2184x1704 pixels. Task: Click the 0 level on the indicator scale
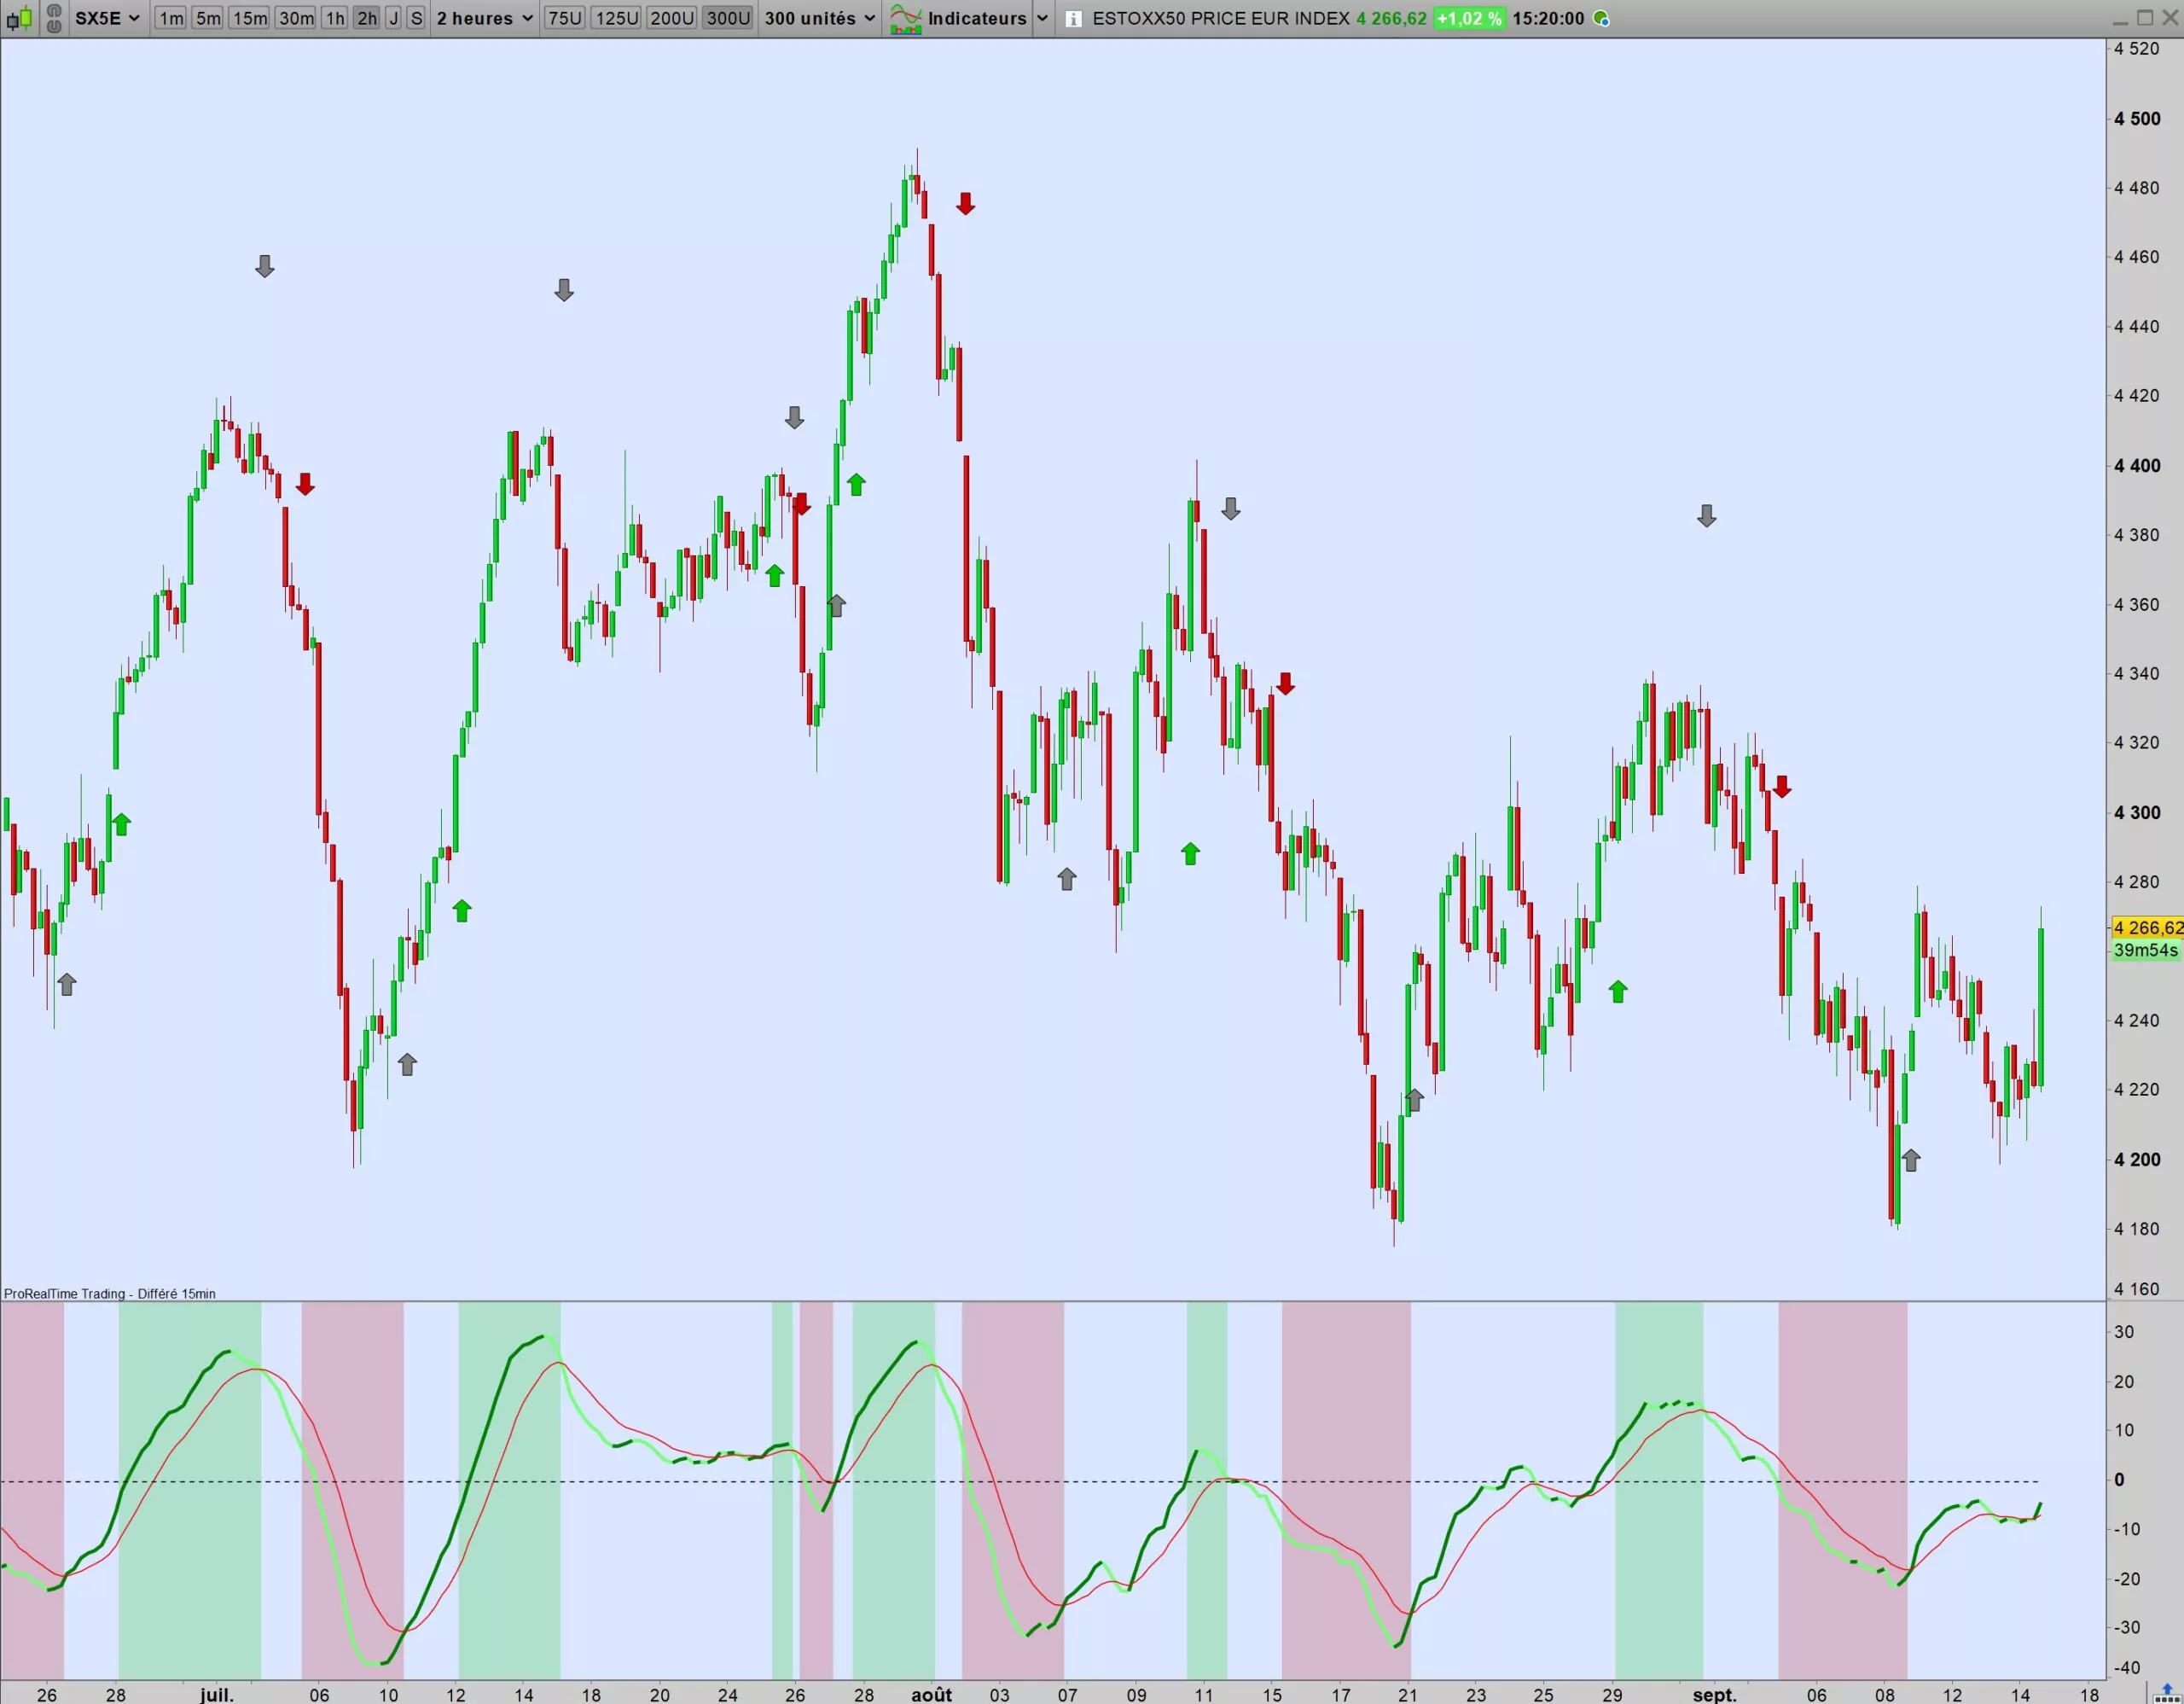click(2119, 1480)
